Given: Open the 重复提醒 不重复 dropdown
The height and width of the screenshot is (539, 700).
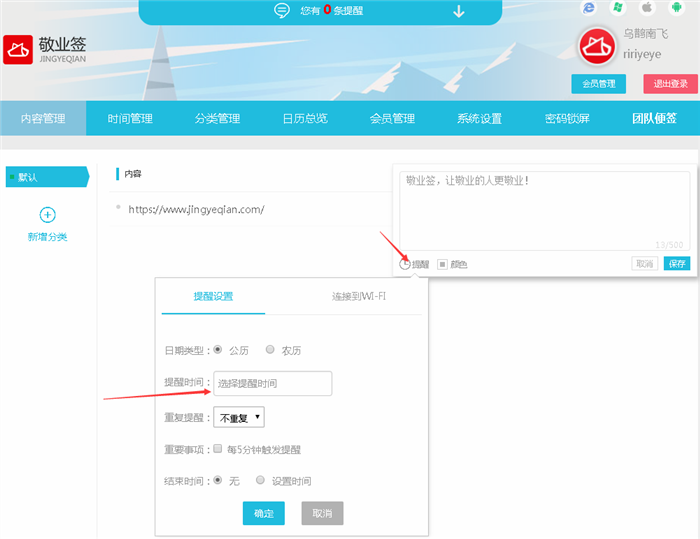Looking at the screenshot, I should pos(239,417).
